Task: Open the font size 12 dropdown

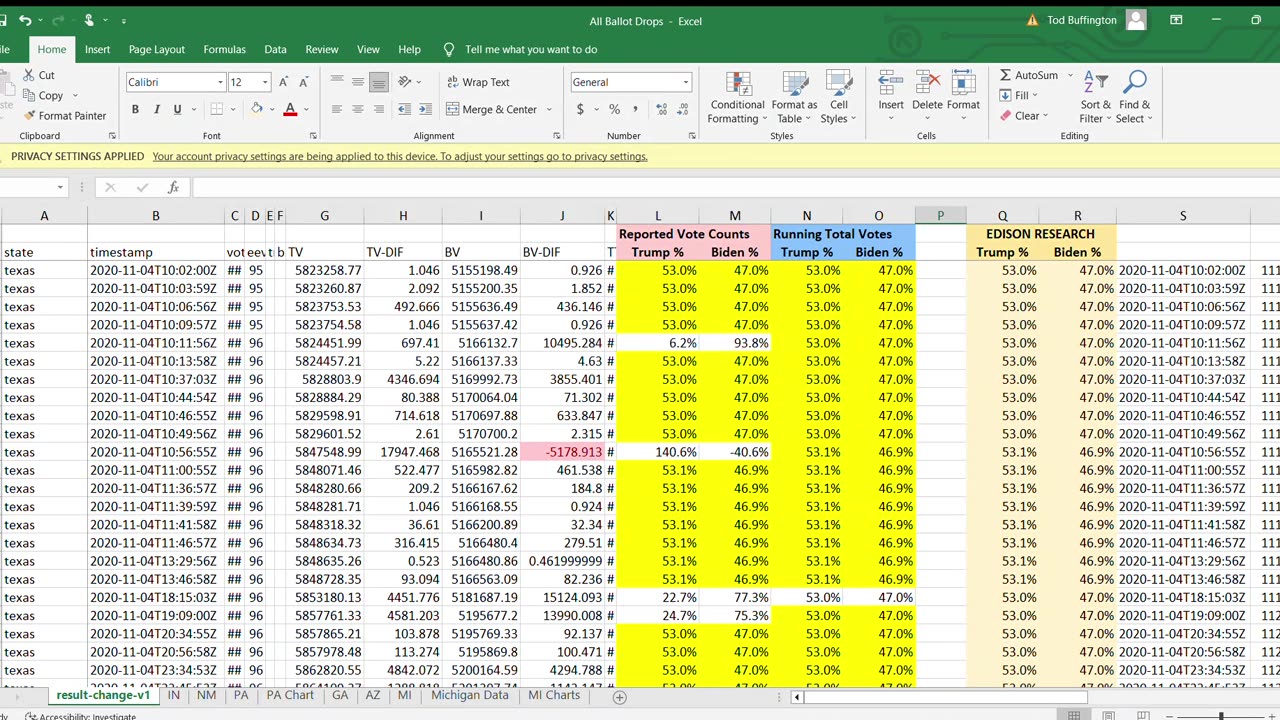Action: (265, 82)
